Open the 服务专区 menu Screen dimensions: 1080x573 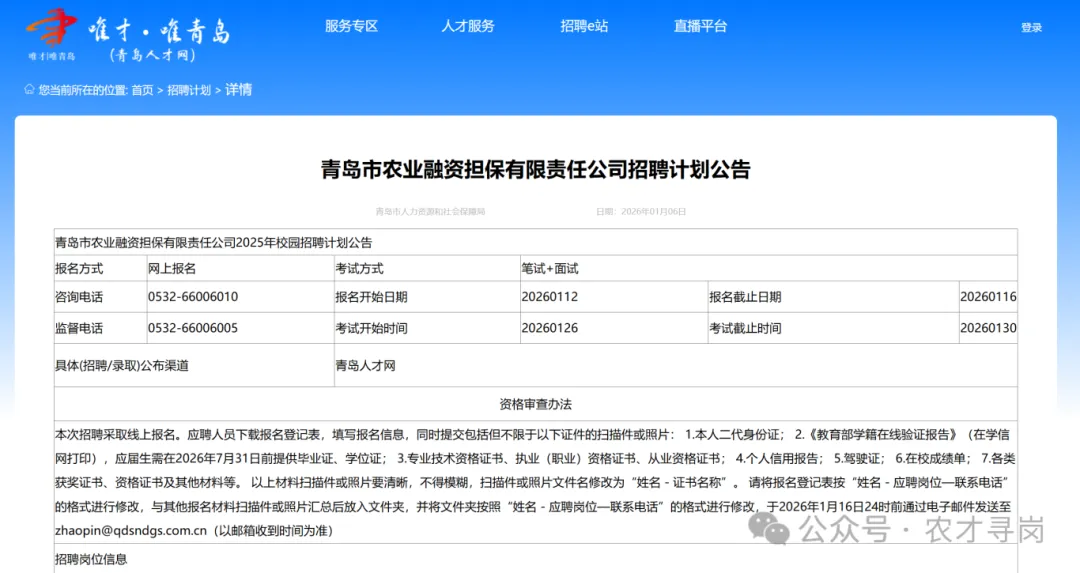351,26
